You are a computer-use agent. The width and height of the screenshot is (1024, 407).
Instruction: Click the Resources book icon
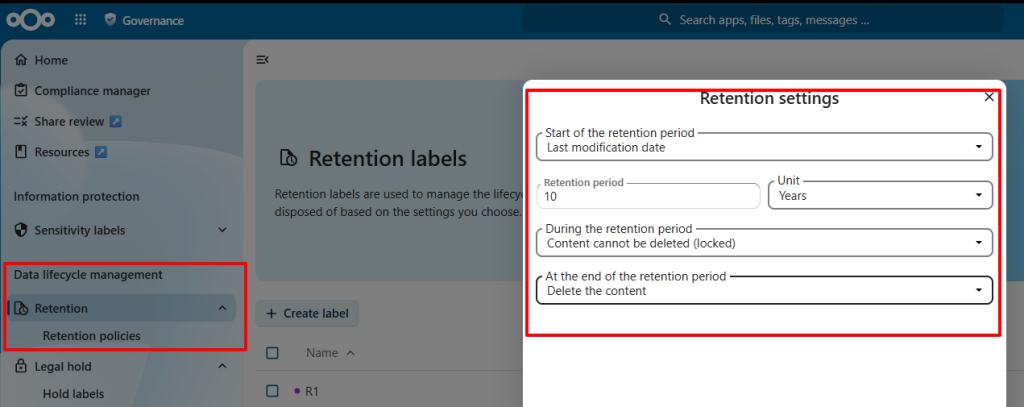pos(21,152)
